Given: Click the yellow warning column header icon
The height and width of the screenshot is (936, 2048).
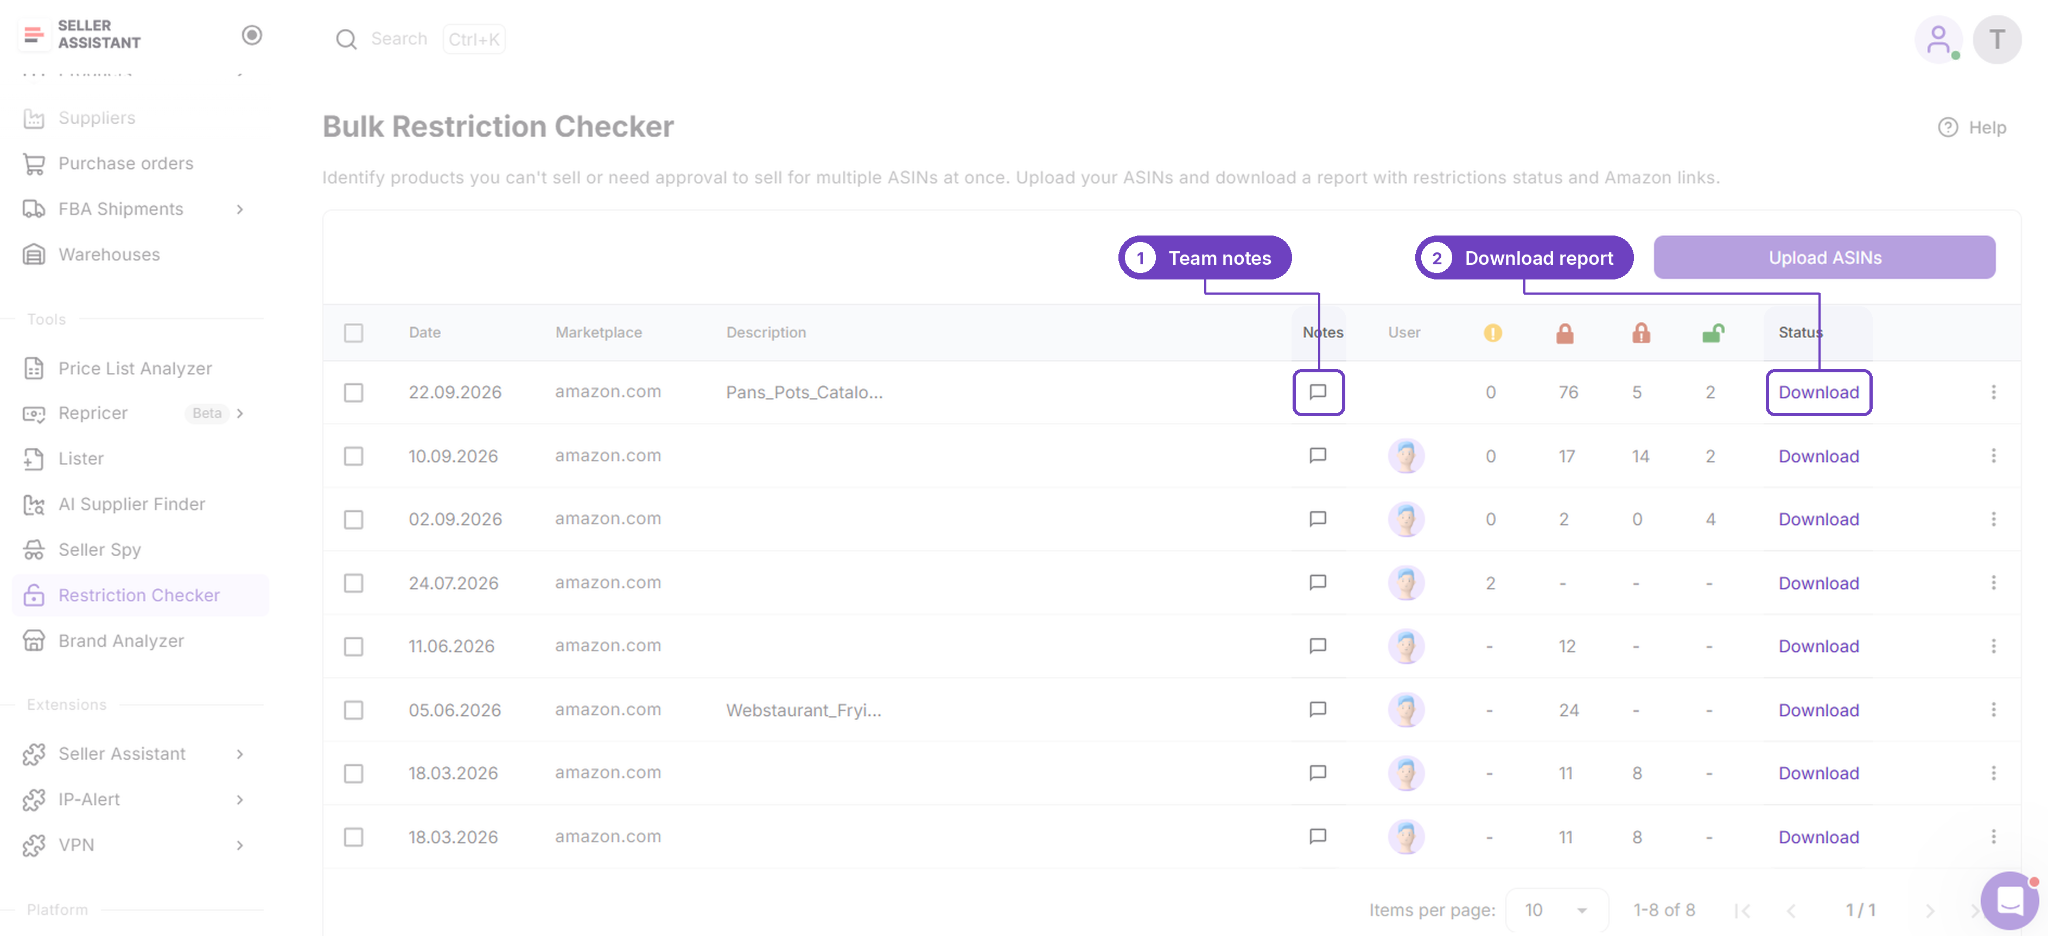Looking at the screenshot, I should 1492,333.
